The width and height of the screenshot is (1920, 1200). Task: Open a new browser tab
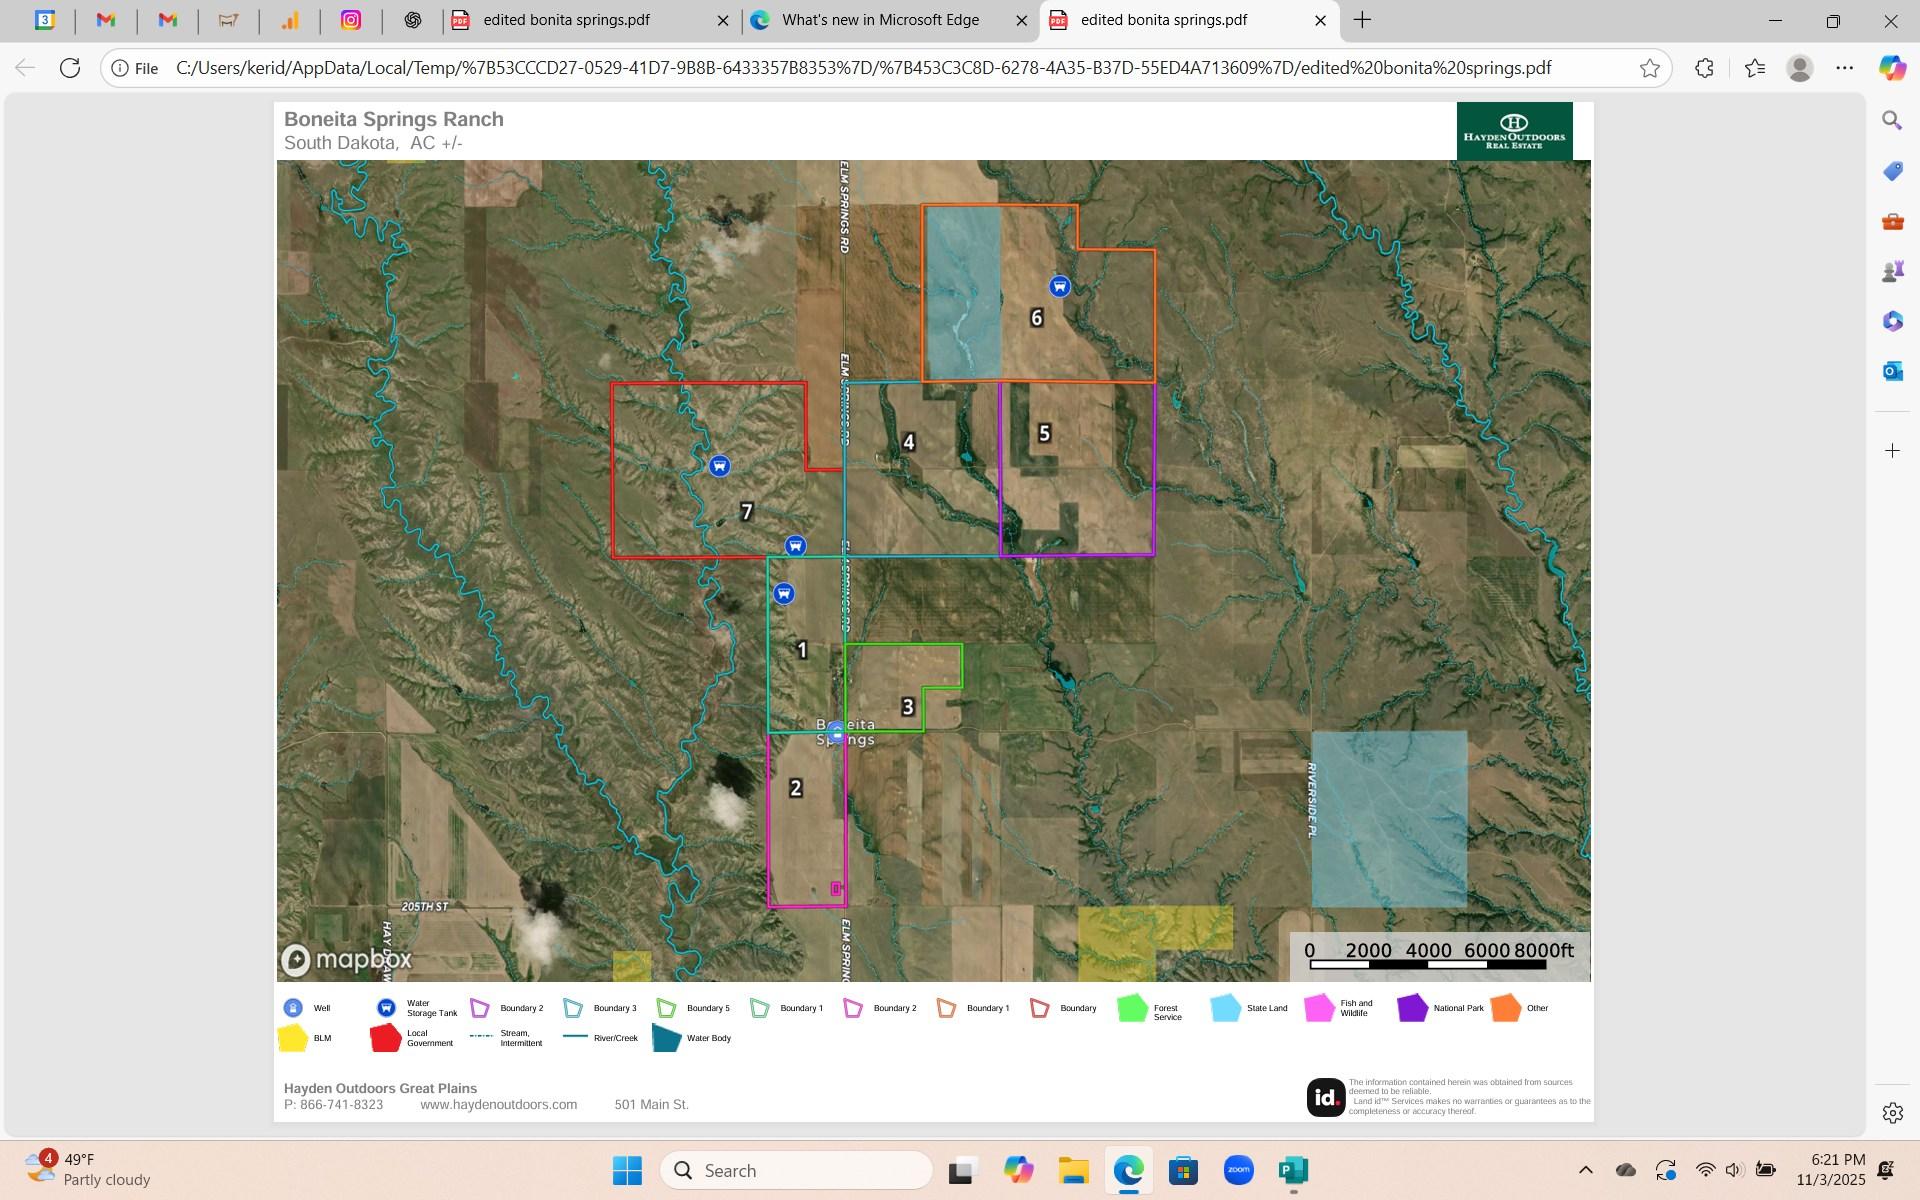pos(1362,20)
